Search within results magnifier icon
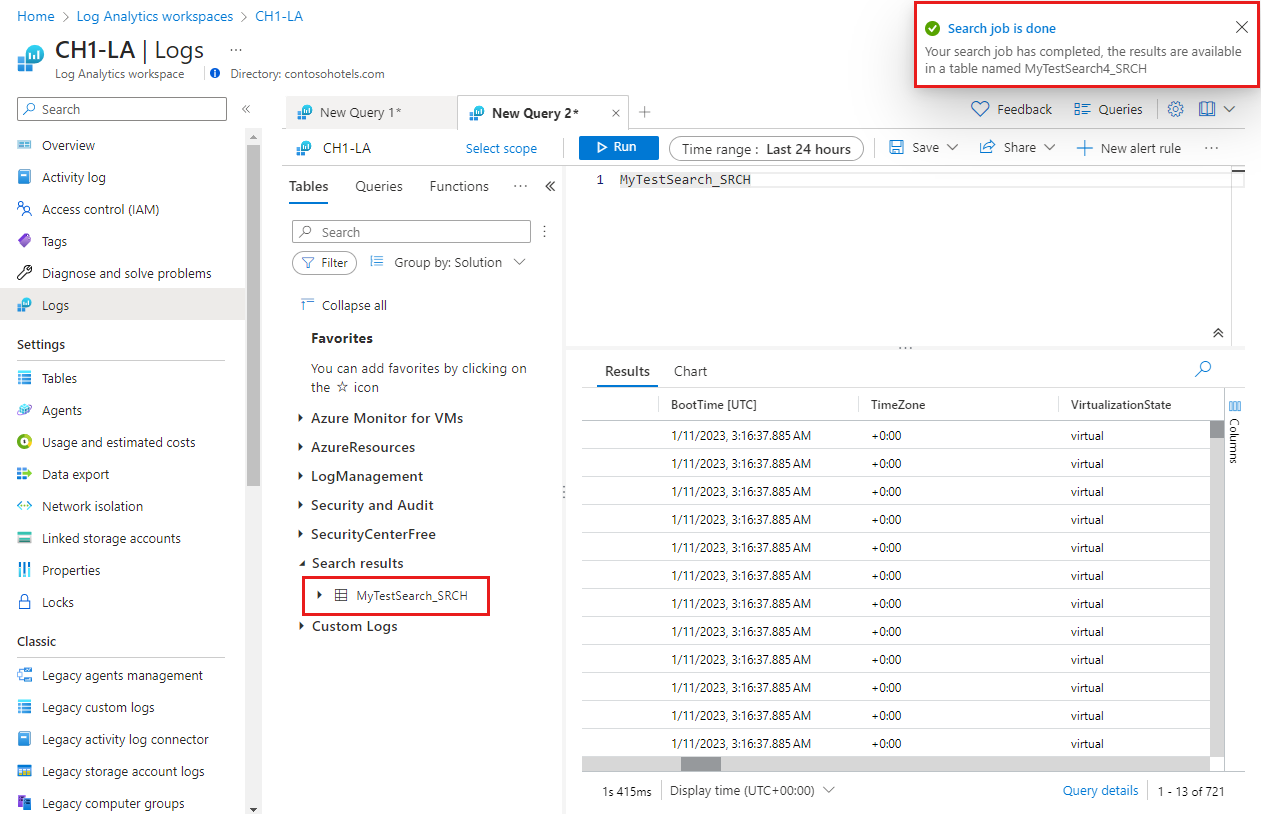 1203,369
